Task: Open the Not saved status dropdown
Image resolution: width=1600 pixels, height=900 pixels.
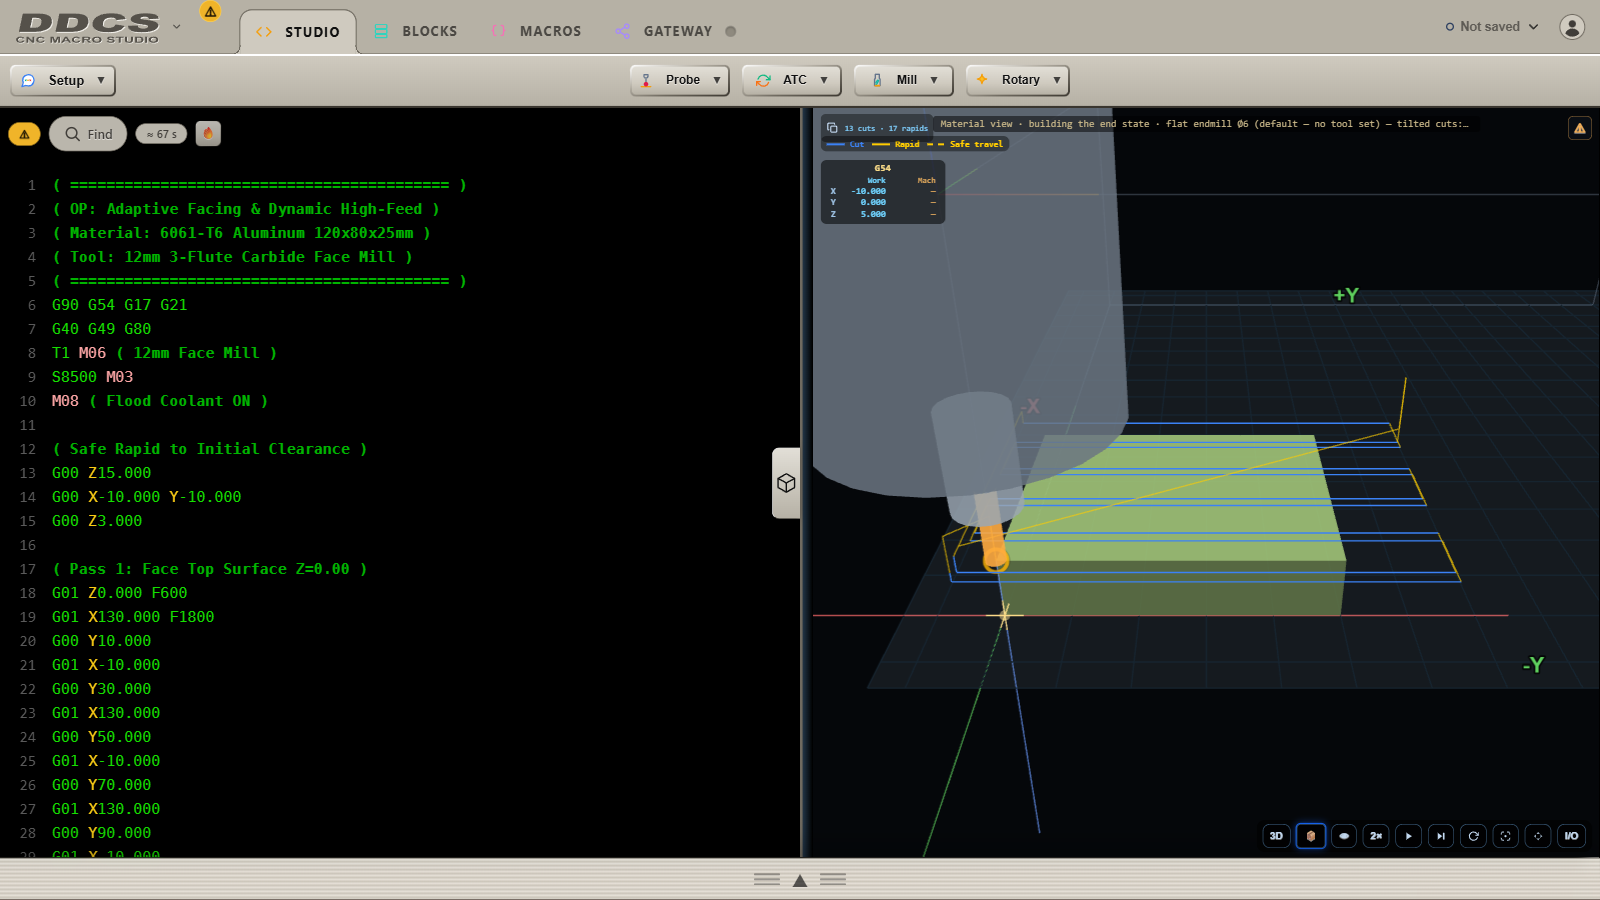Action: [x=1491, y=27]
